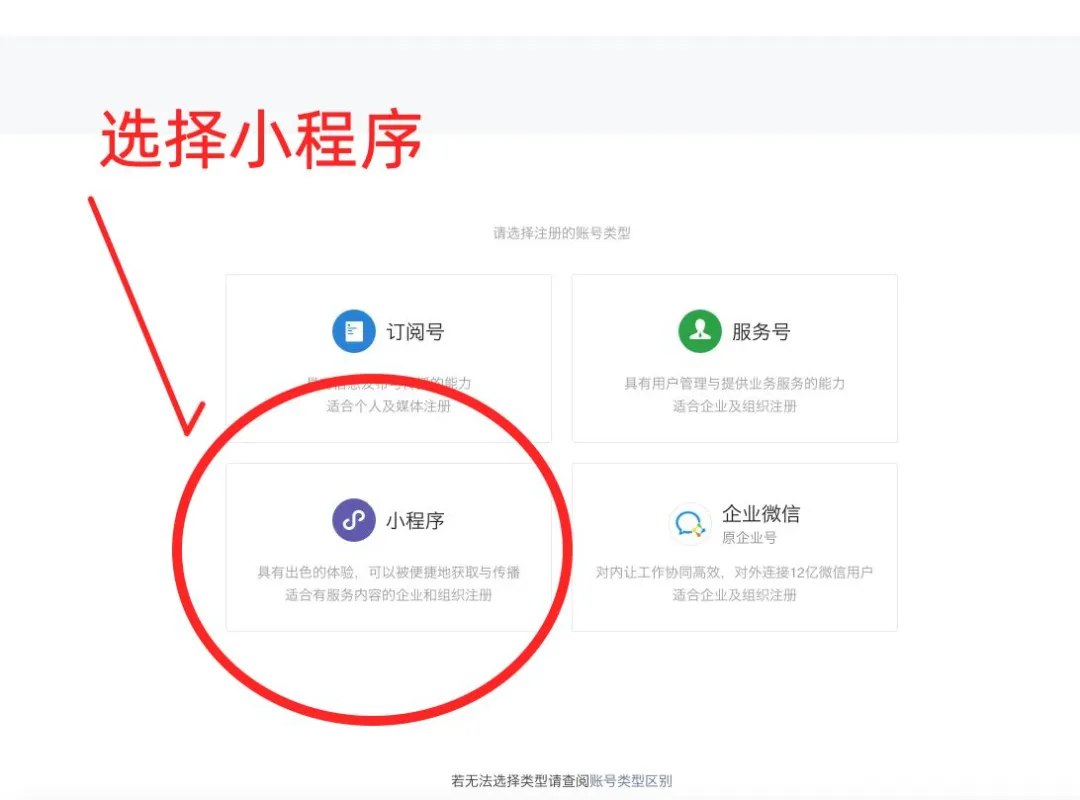Click the text 具有出色的体验，可以被便捷地获取与传播
The height and width of the screenshot is (800, 1080).
click(388, 572)
